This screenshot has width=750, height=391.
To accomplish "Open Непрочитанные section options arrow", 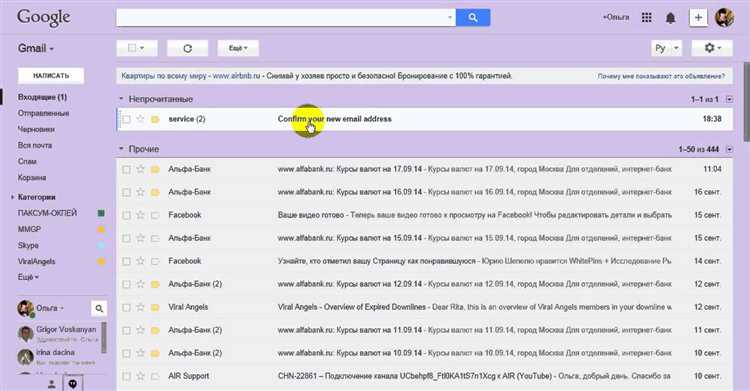I will (729, 99).
